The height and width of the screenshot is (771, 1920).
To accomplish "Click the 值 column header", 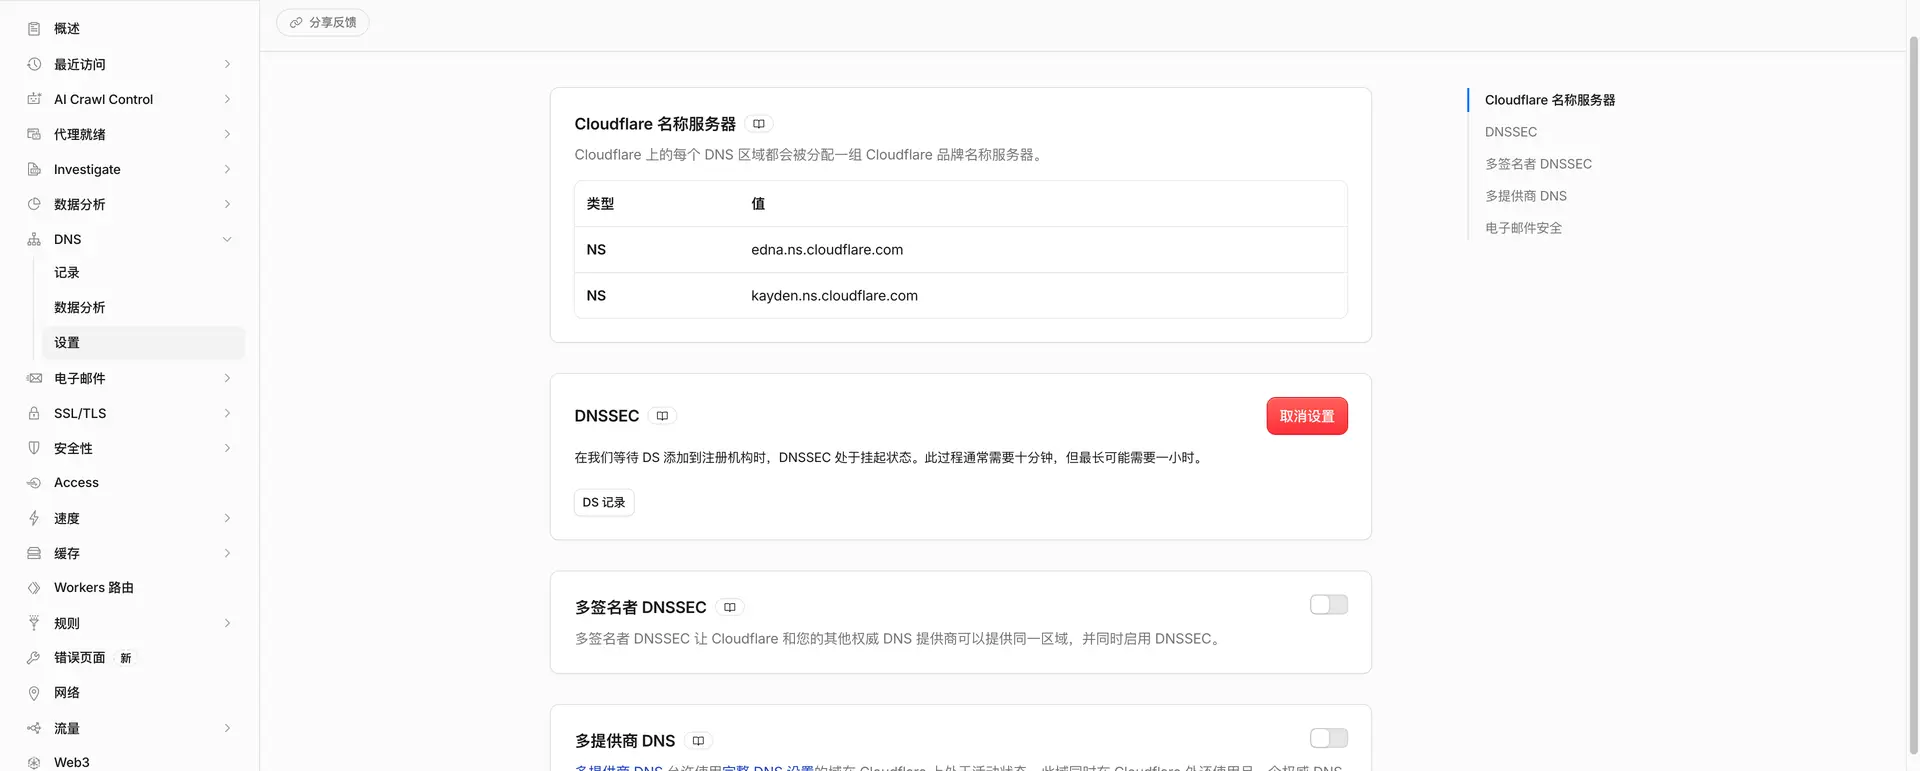I will click(758, 204).
